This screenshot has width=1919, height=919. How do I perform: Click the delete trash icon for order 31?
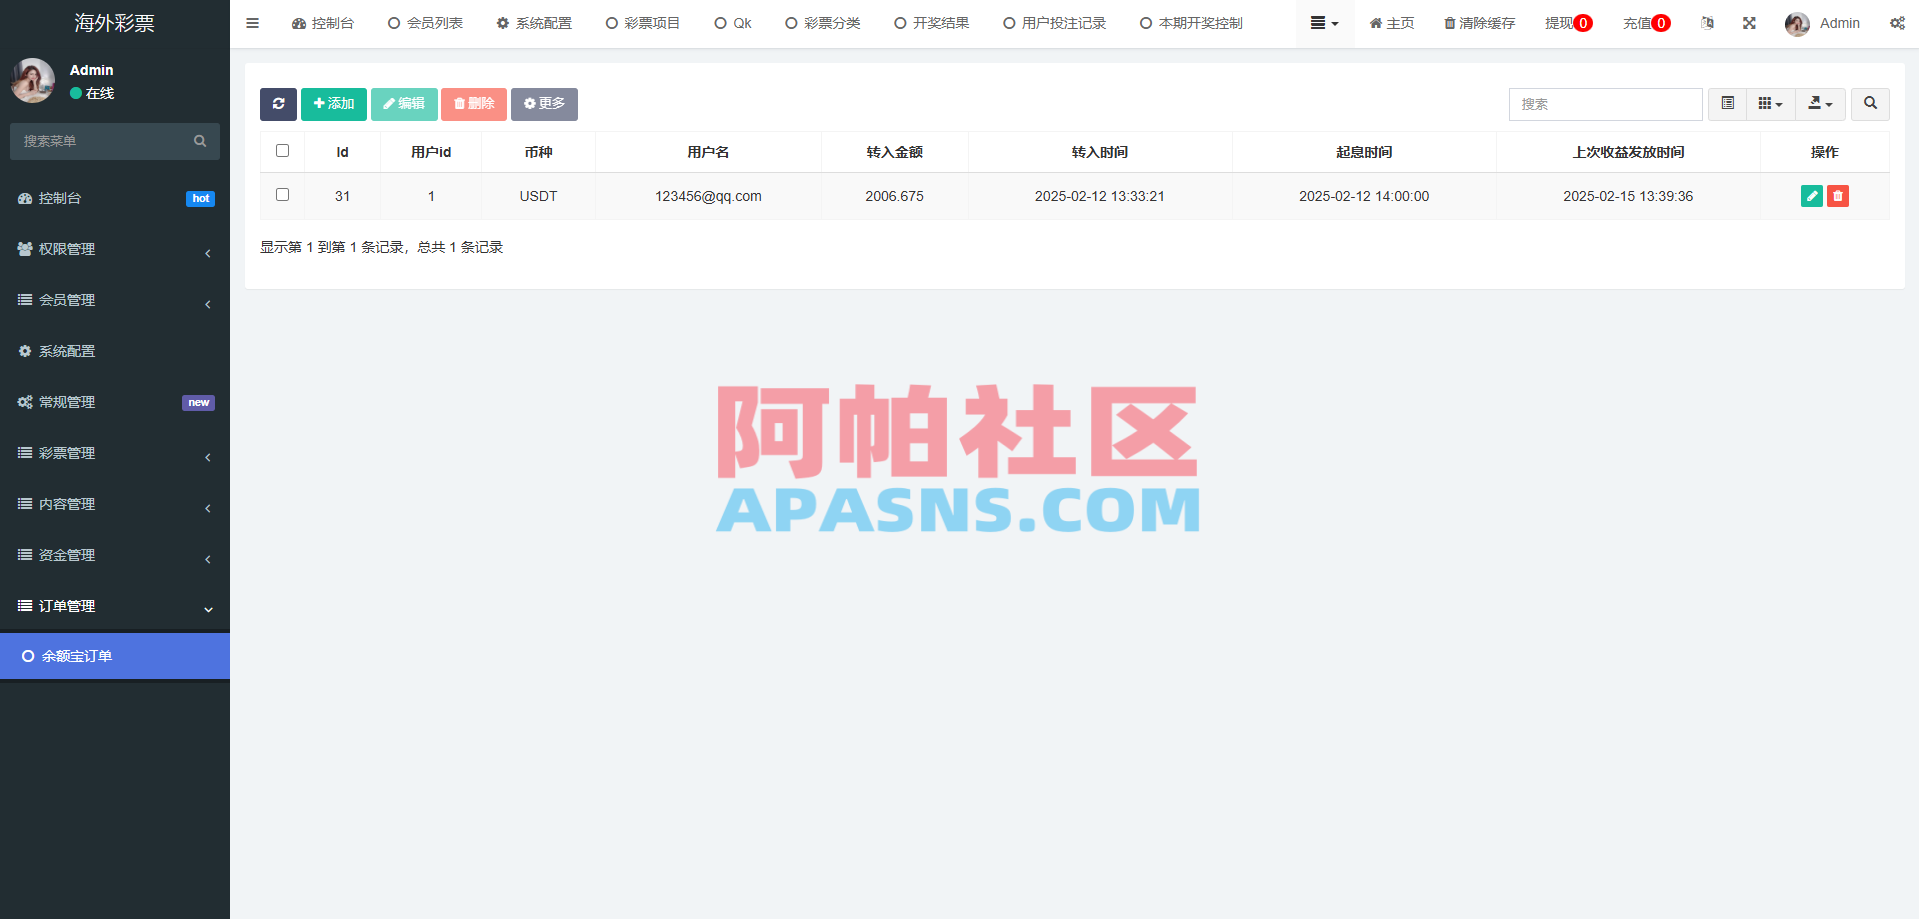[1837, 196]
